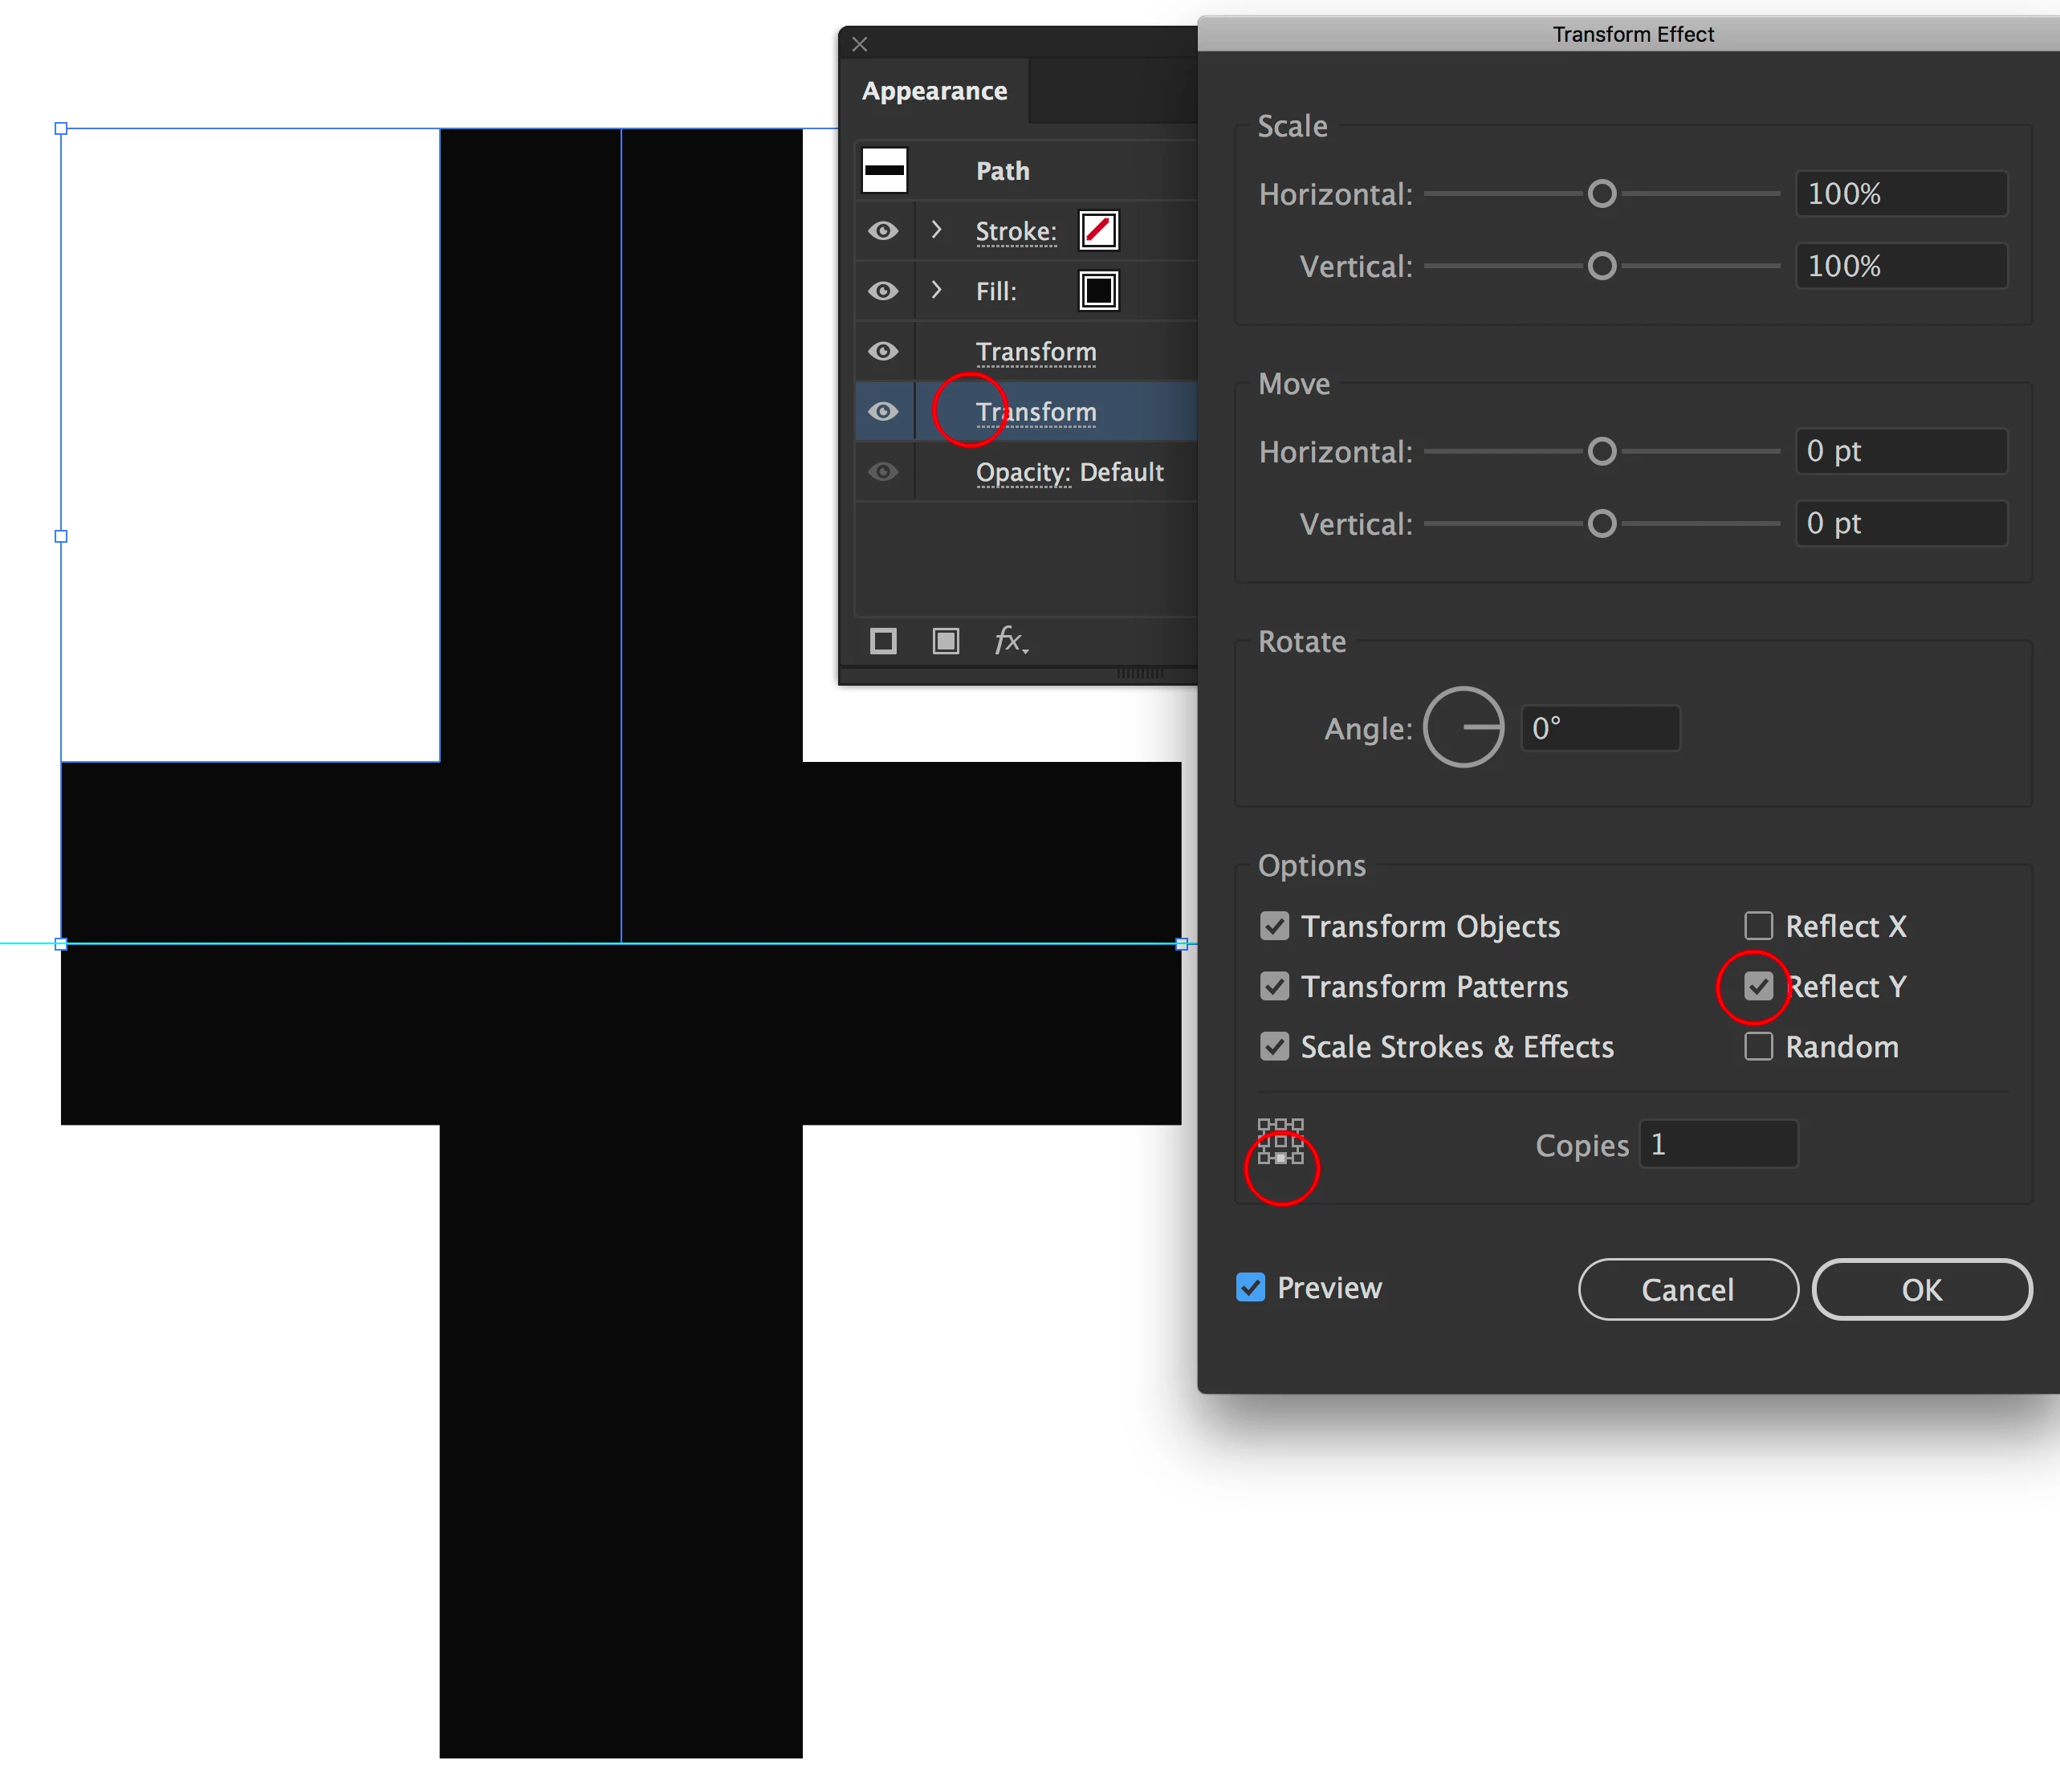Click Add New Stroke icon in Appearance panel
The height and width of the screenshot is (1792, 2060).
click(882, 641)
